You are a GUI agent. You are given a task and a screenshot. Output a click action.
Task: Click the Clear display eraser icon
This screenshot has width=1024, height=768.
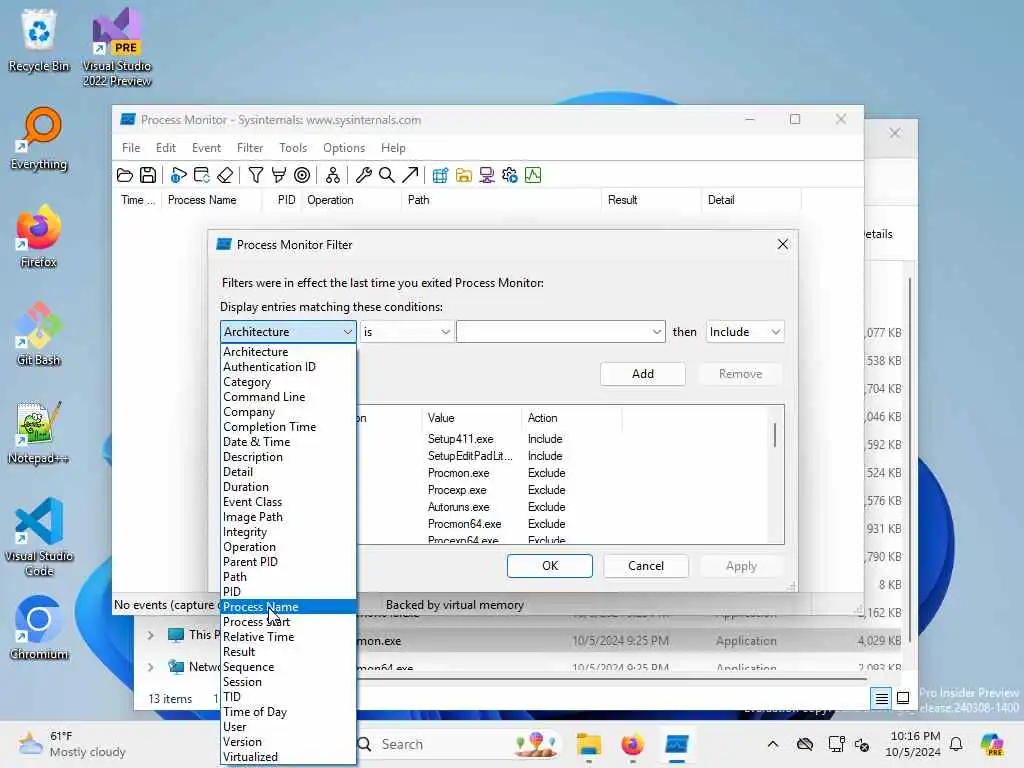(225, 175)
